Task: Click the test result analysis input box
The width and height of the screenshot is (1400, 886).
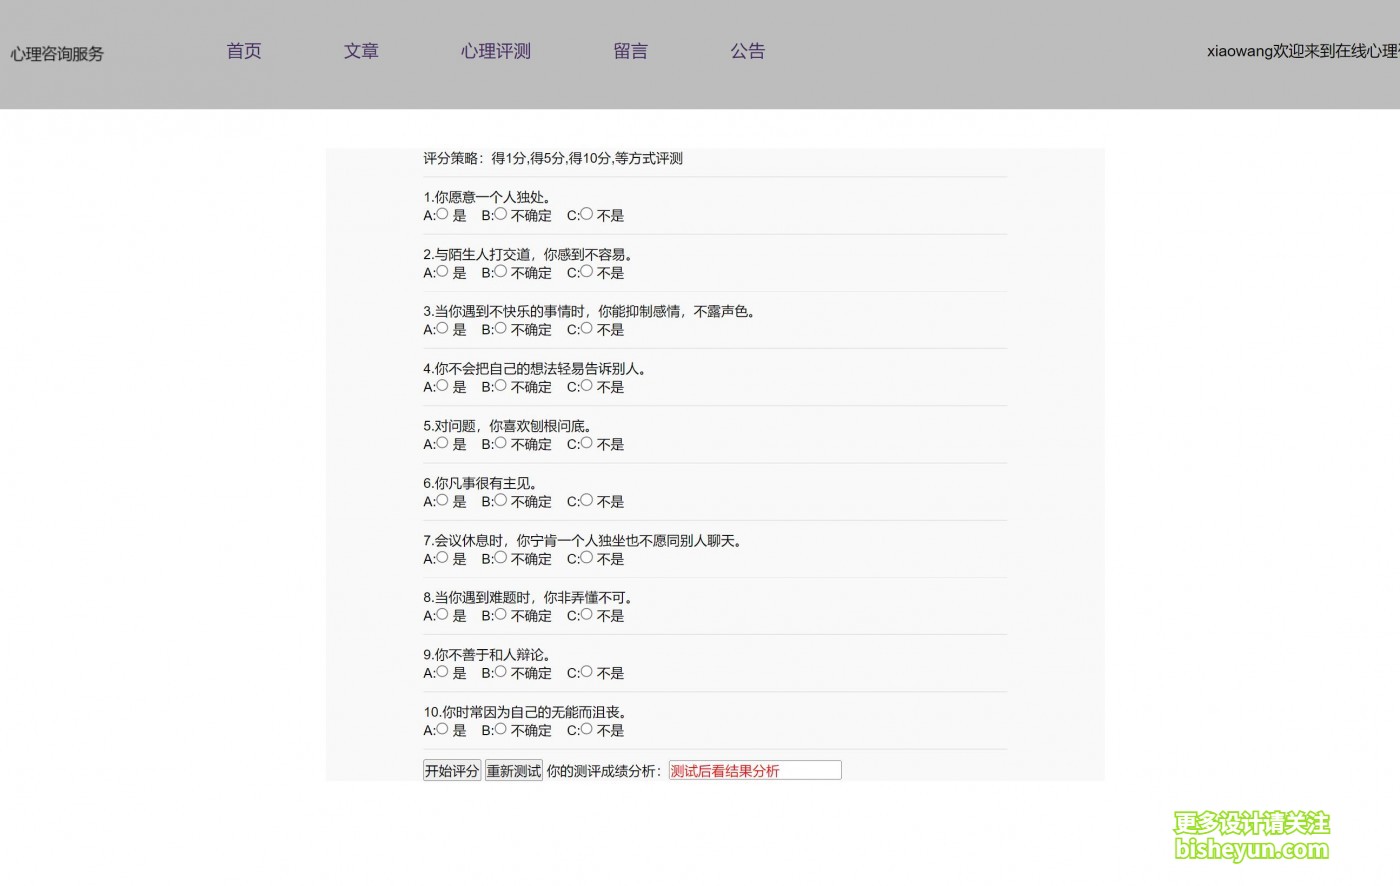Action: tap(755, 770)
